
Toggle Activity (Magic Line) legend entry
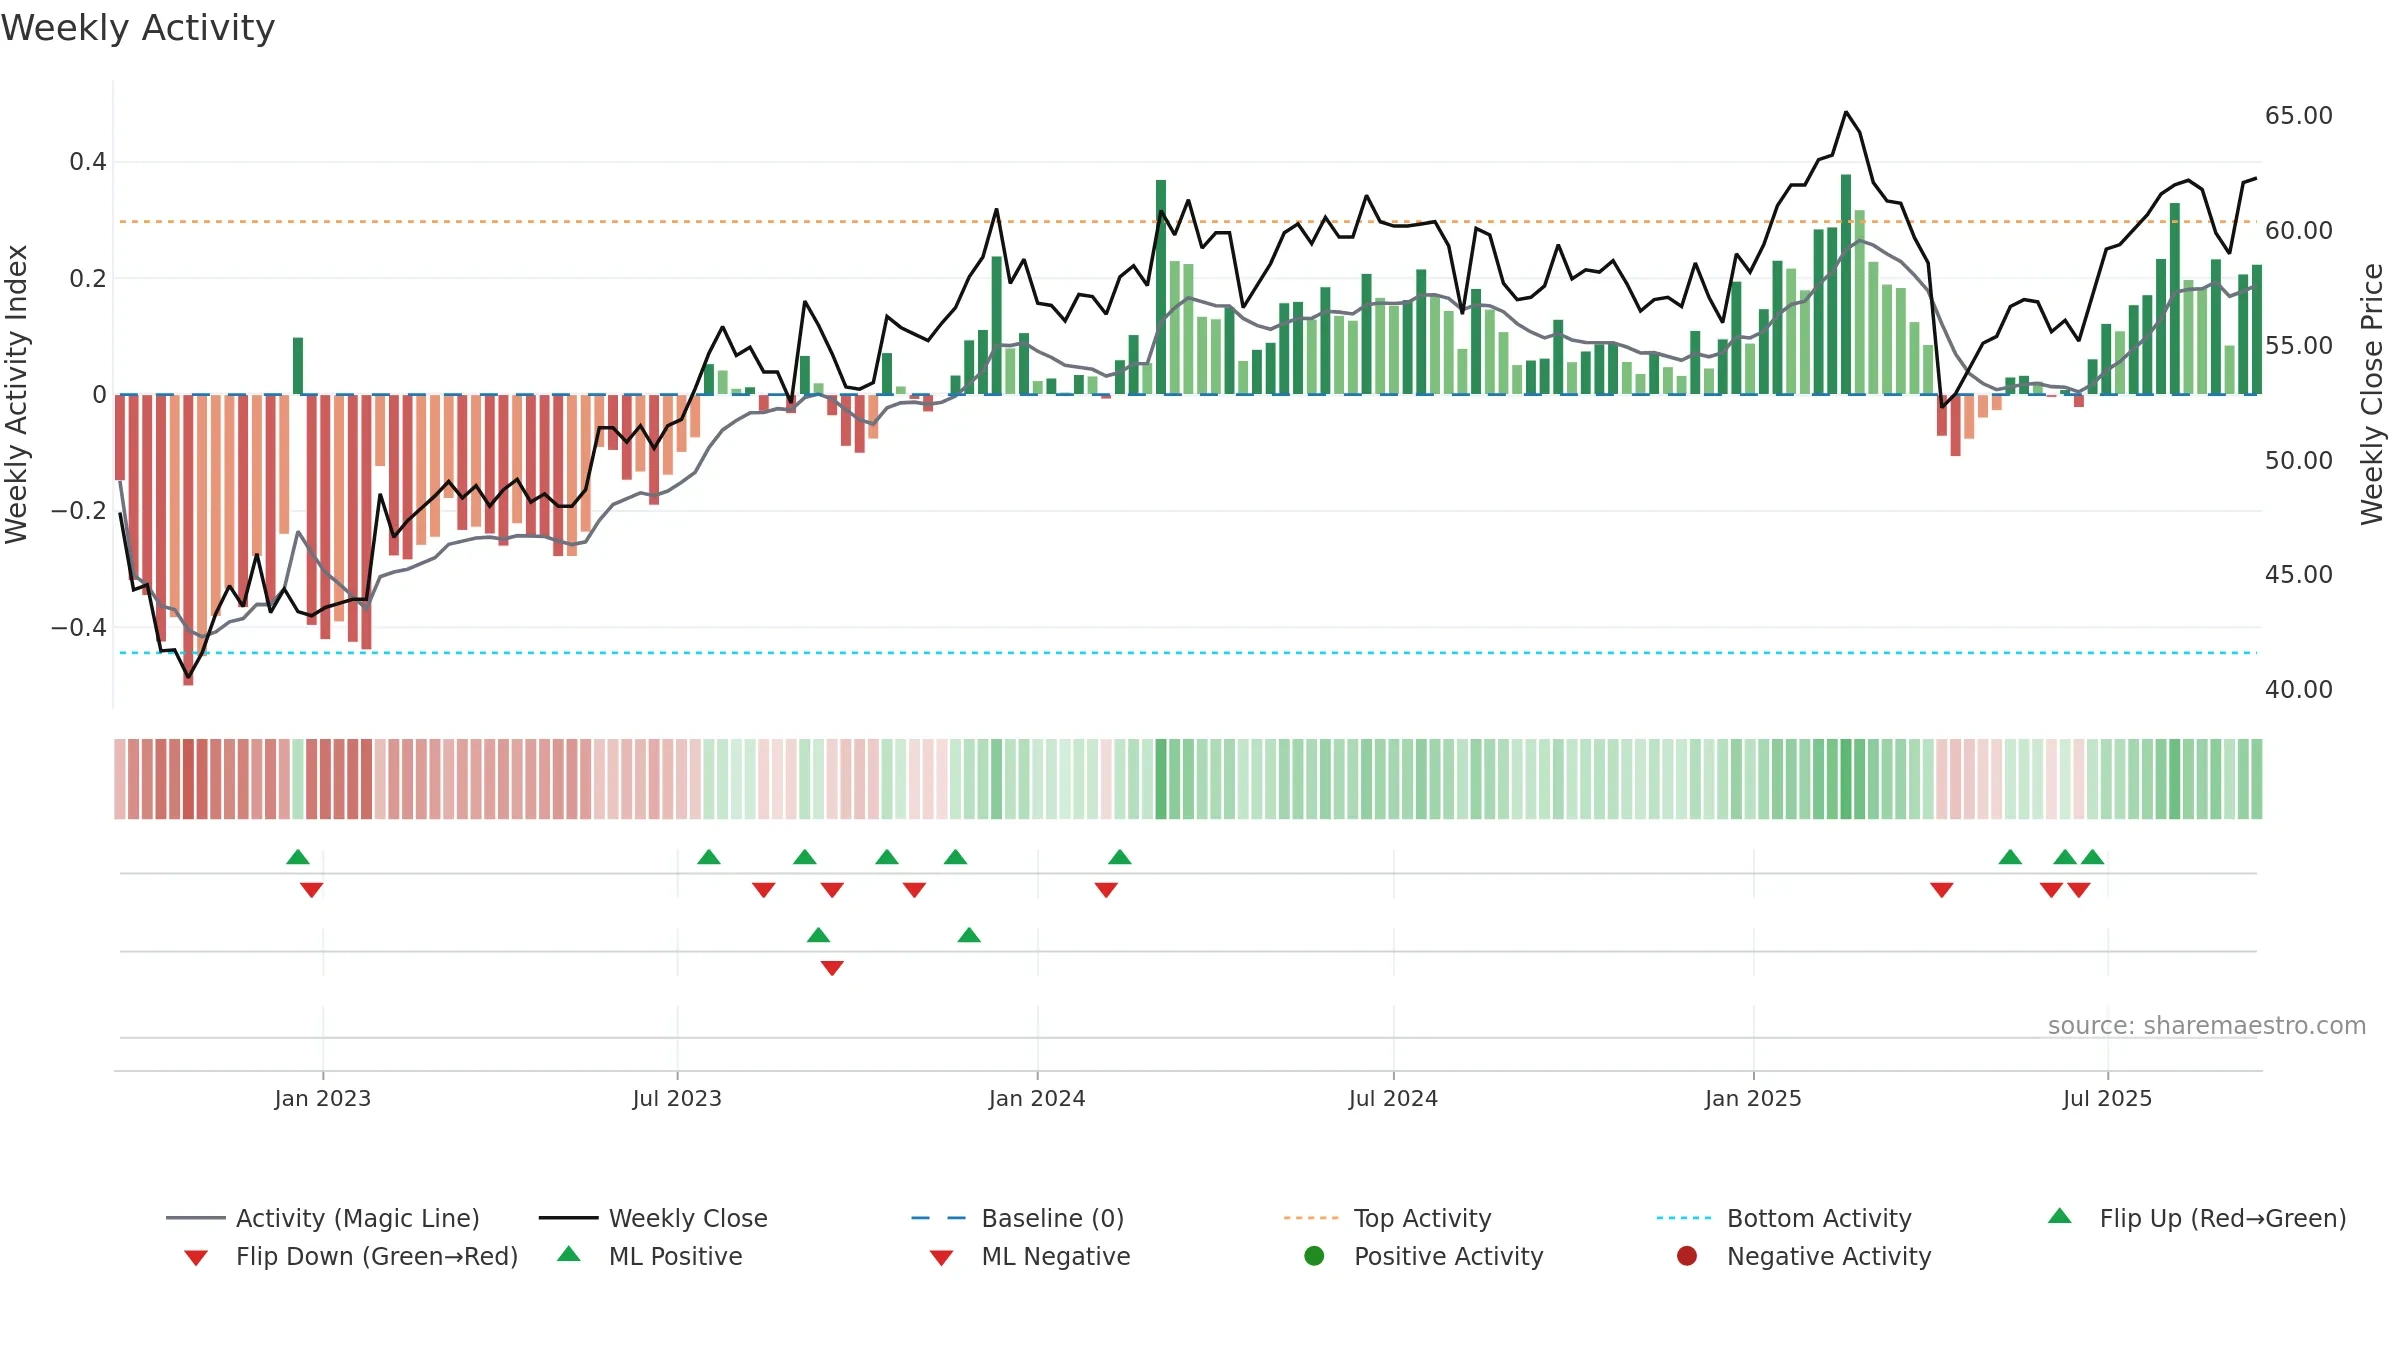point(323,1218)
